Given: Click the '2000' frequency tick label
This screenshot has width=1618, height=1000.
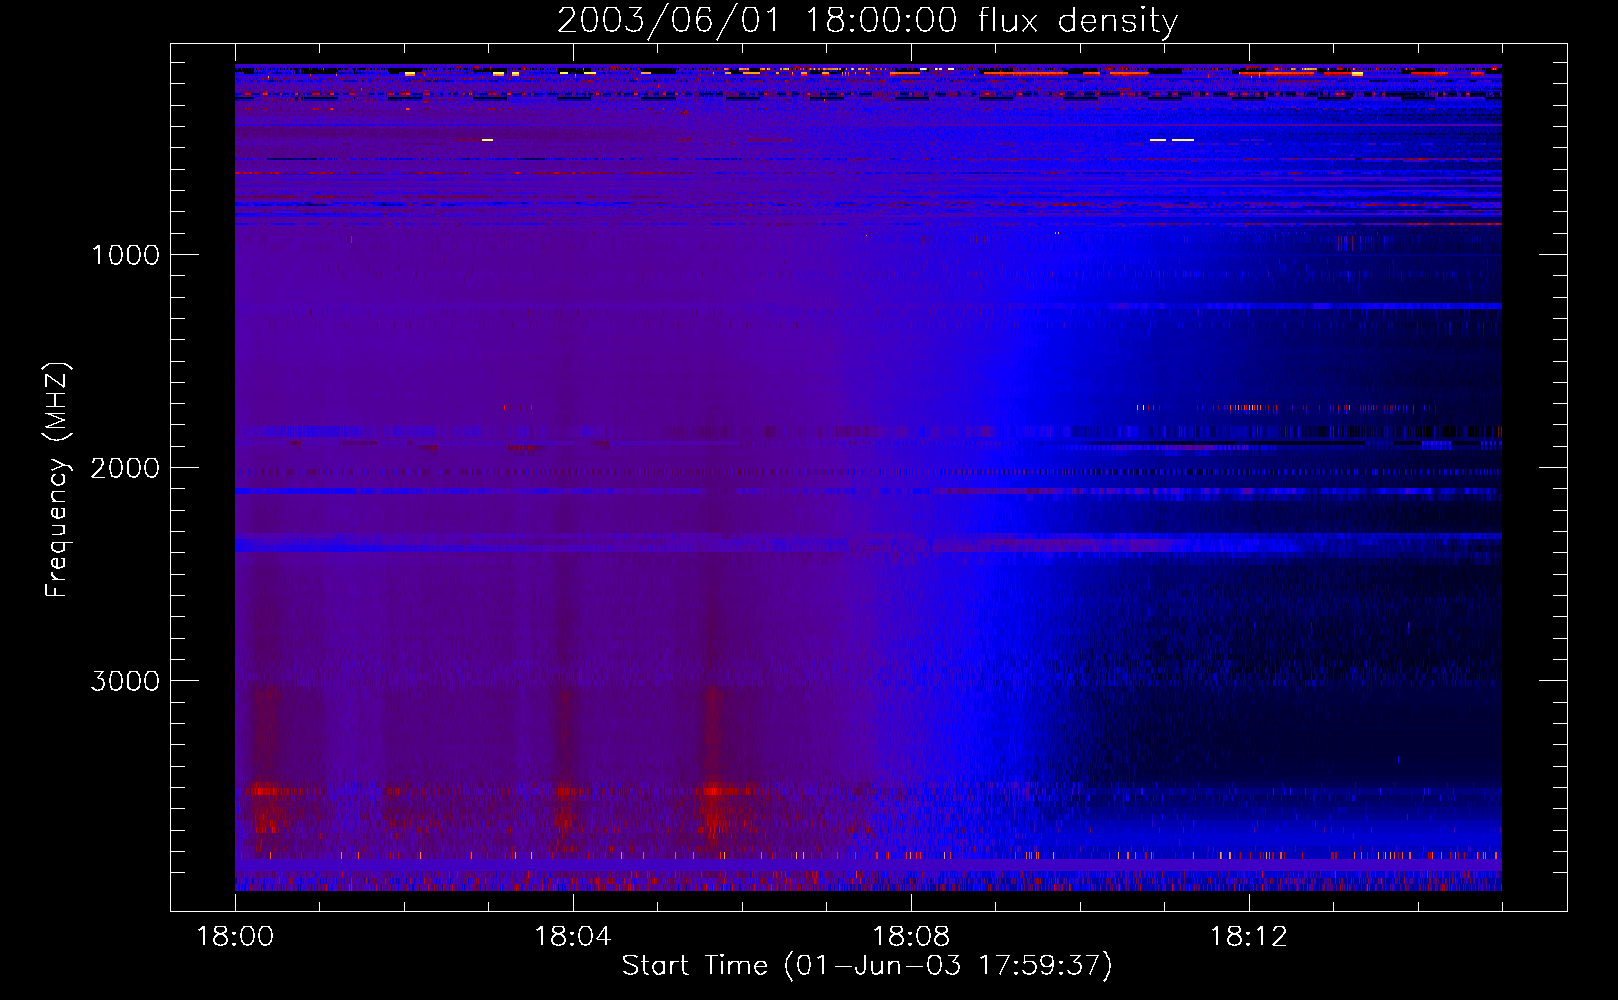Looking at the screenshot, I should click(x=125, y=468).
